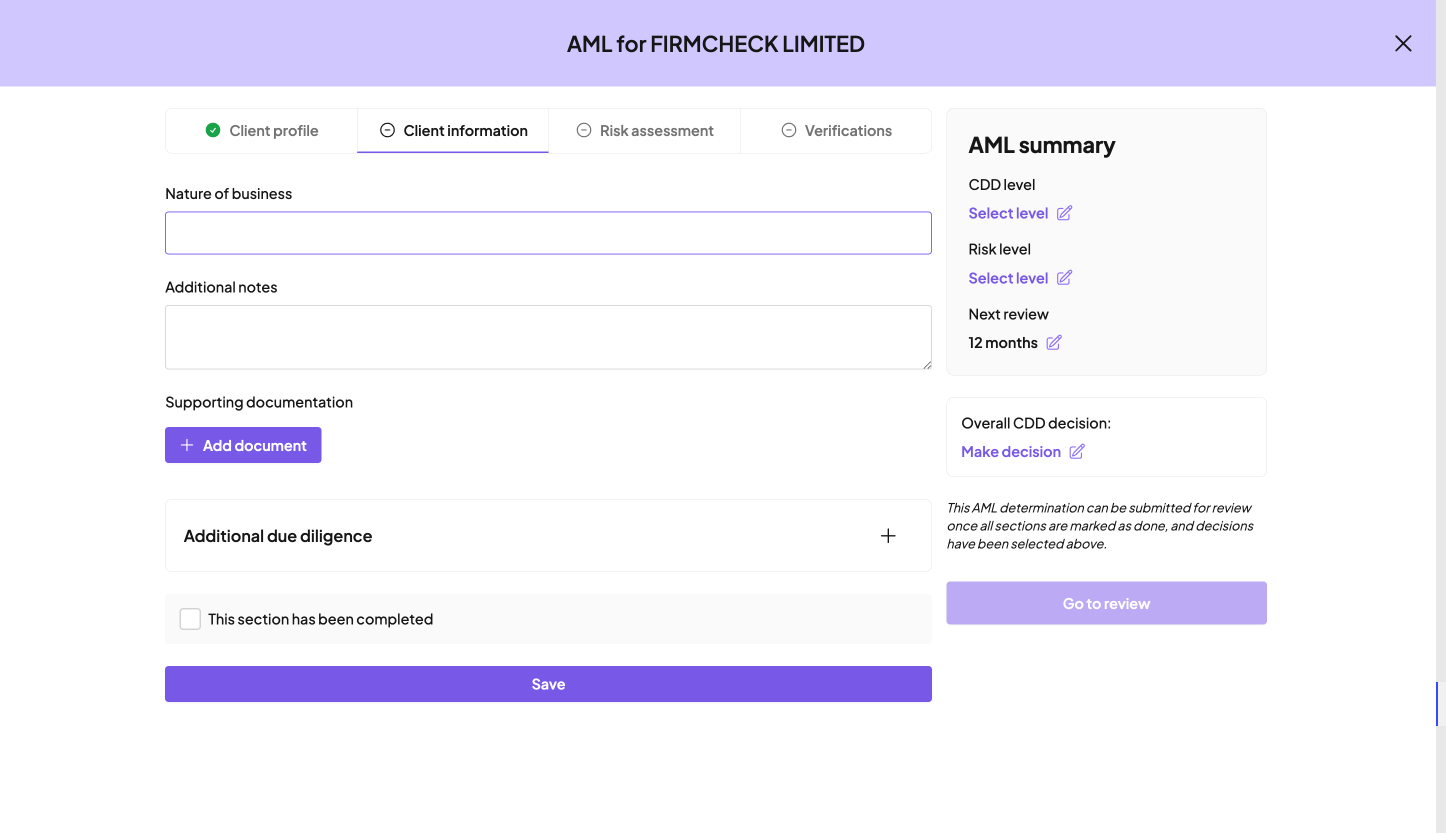The image size is (1446, 833).
Task: Click the Go to review button
Action: 1106,603
